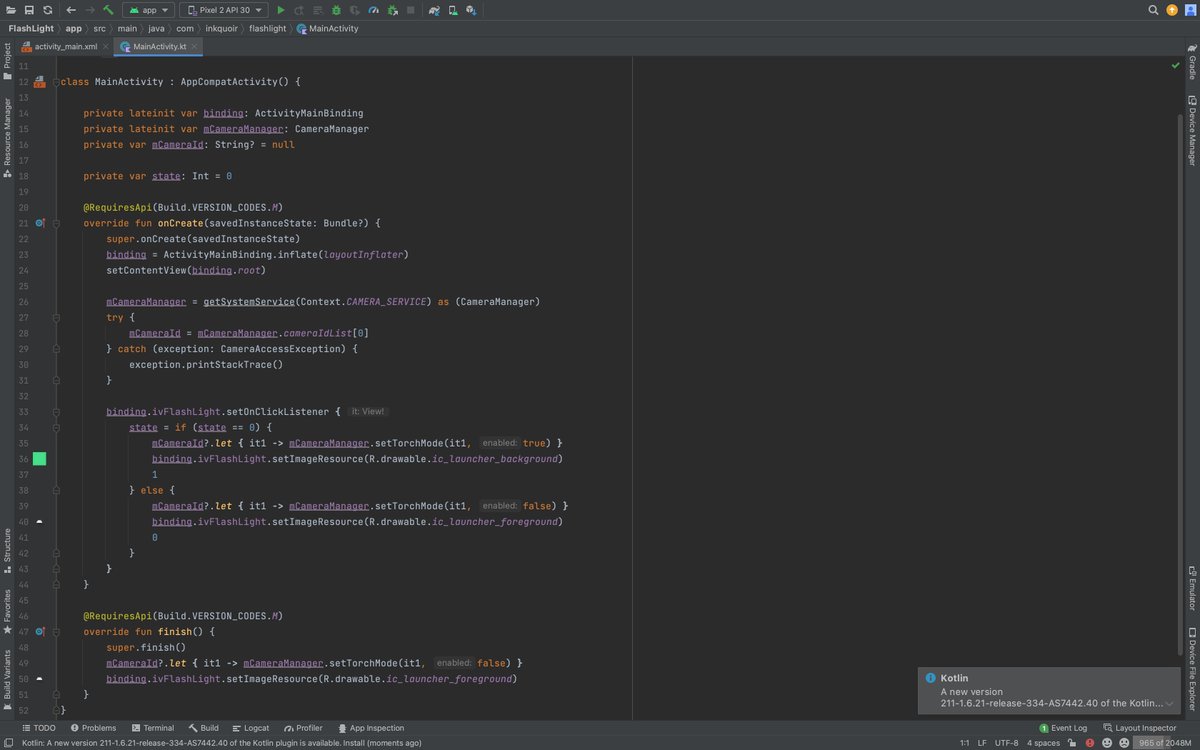Open the Favorites tool window
The image size is (1200, 750).
click(7, 612)
